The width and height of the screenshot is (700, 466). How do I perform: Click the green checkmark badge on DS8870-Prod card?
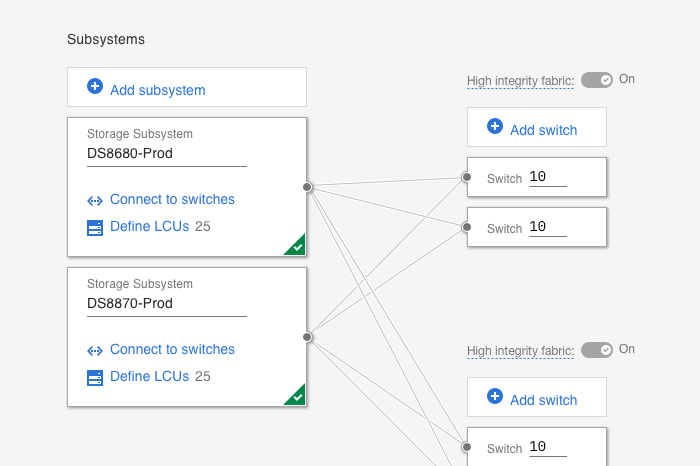(296, 396)
